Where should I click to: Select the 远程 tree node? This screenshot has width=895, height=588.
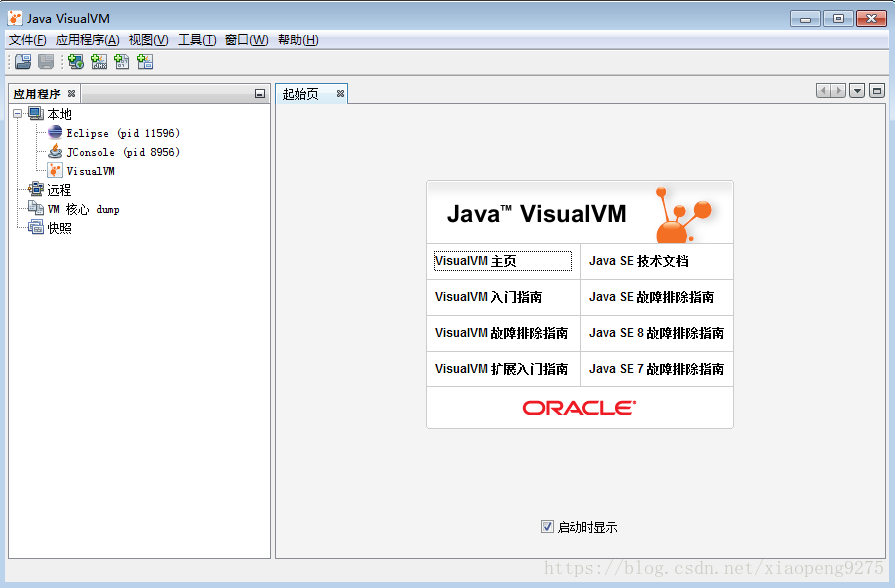click(59, 190)
